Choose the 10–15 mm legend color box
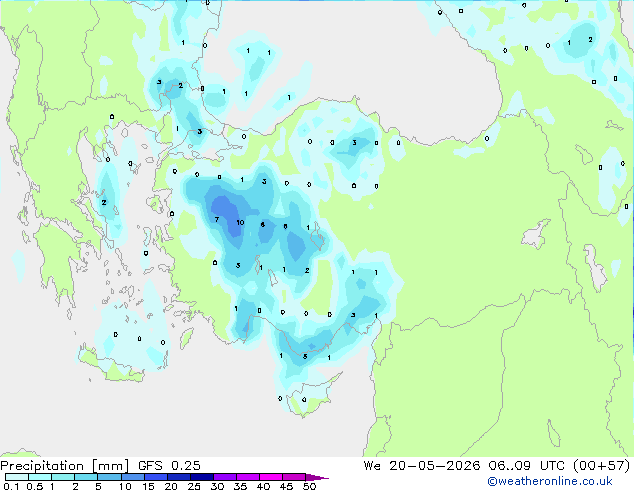This screenshot has width=634, height=490. tap(132, 477)
